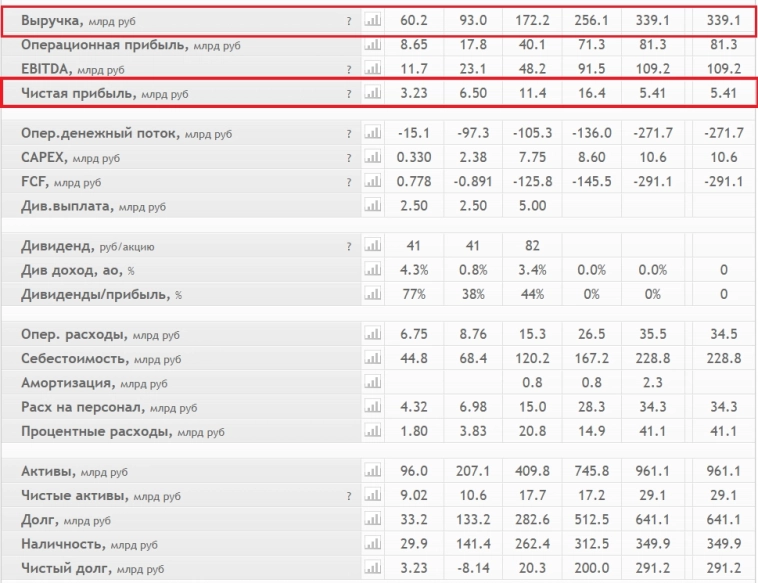
Task: Select cost of sales value 167.2
Action: tap(591, 358)
